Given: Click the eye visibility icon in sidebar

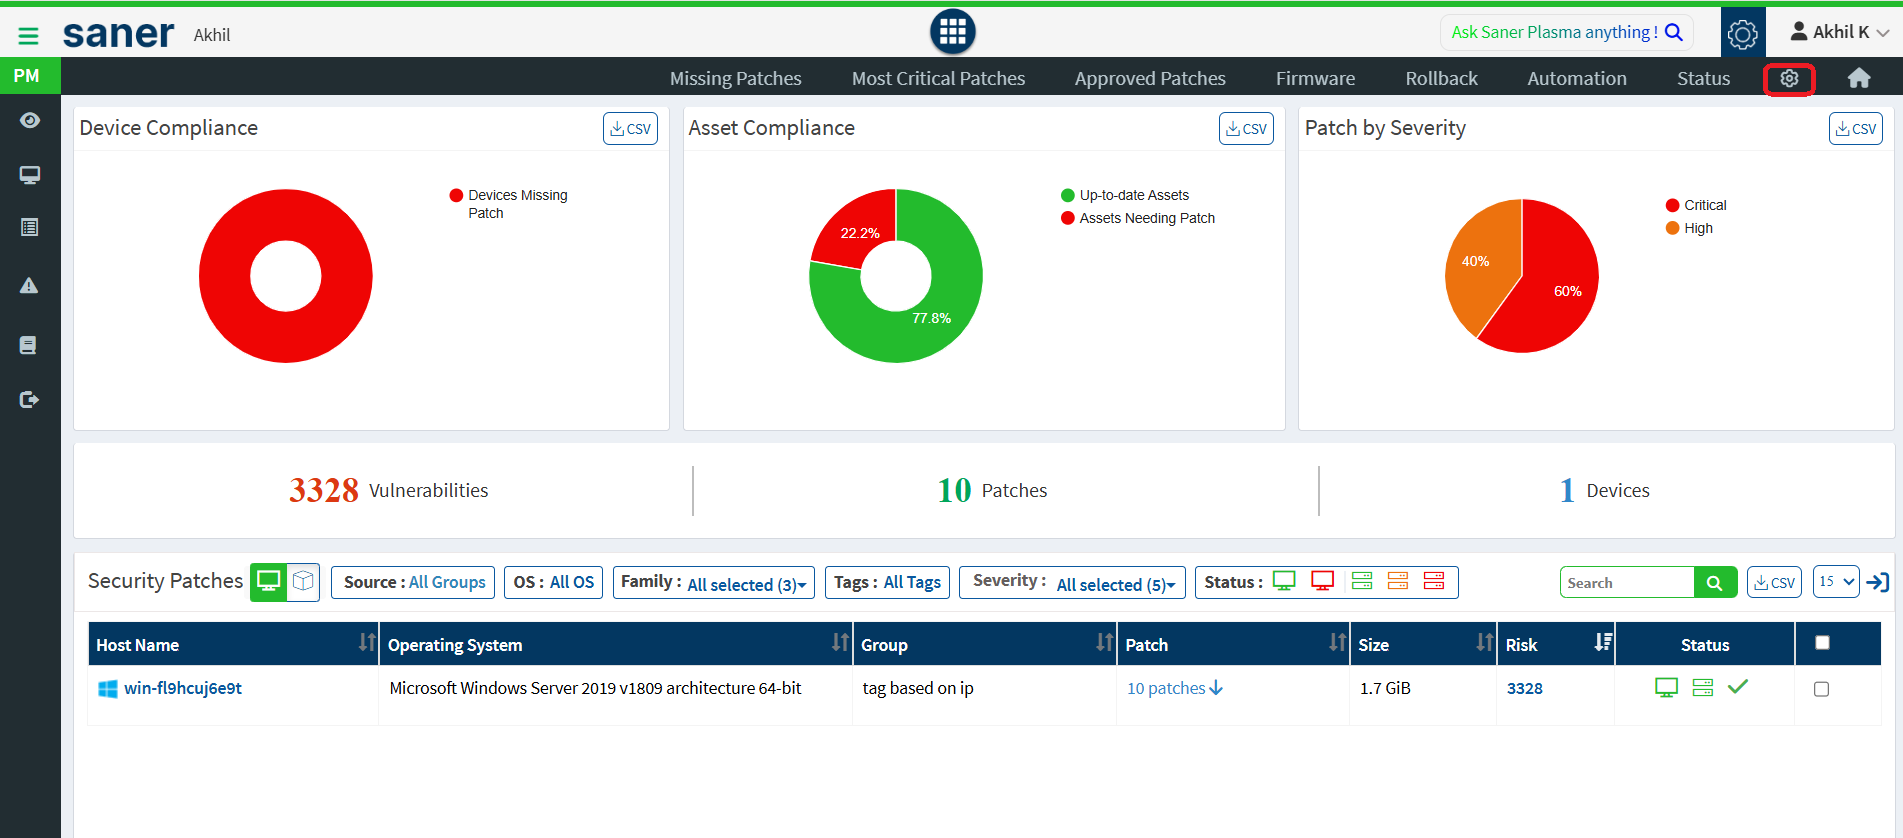Looking at the screenshot, I should 30,120.
